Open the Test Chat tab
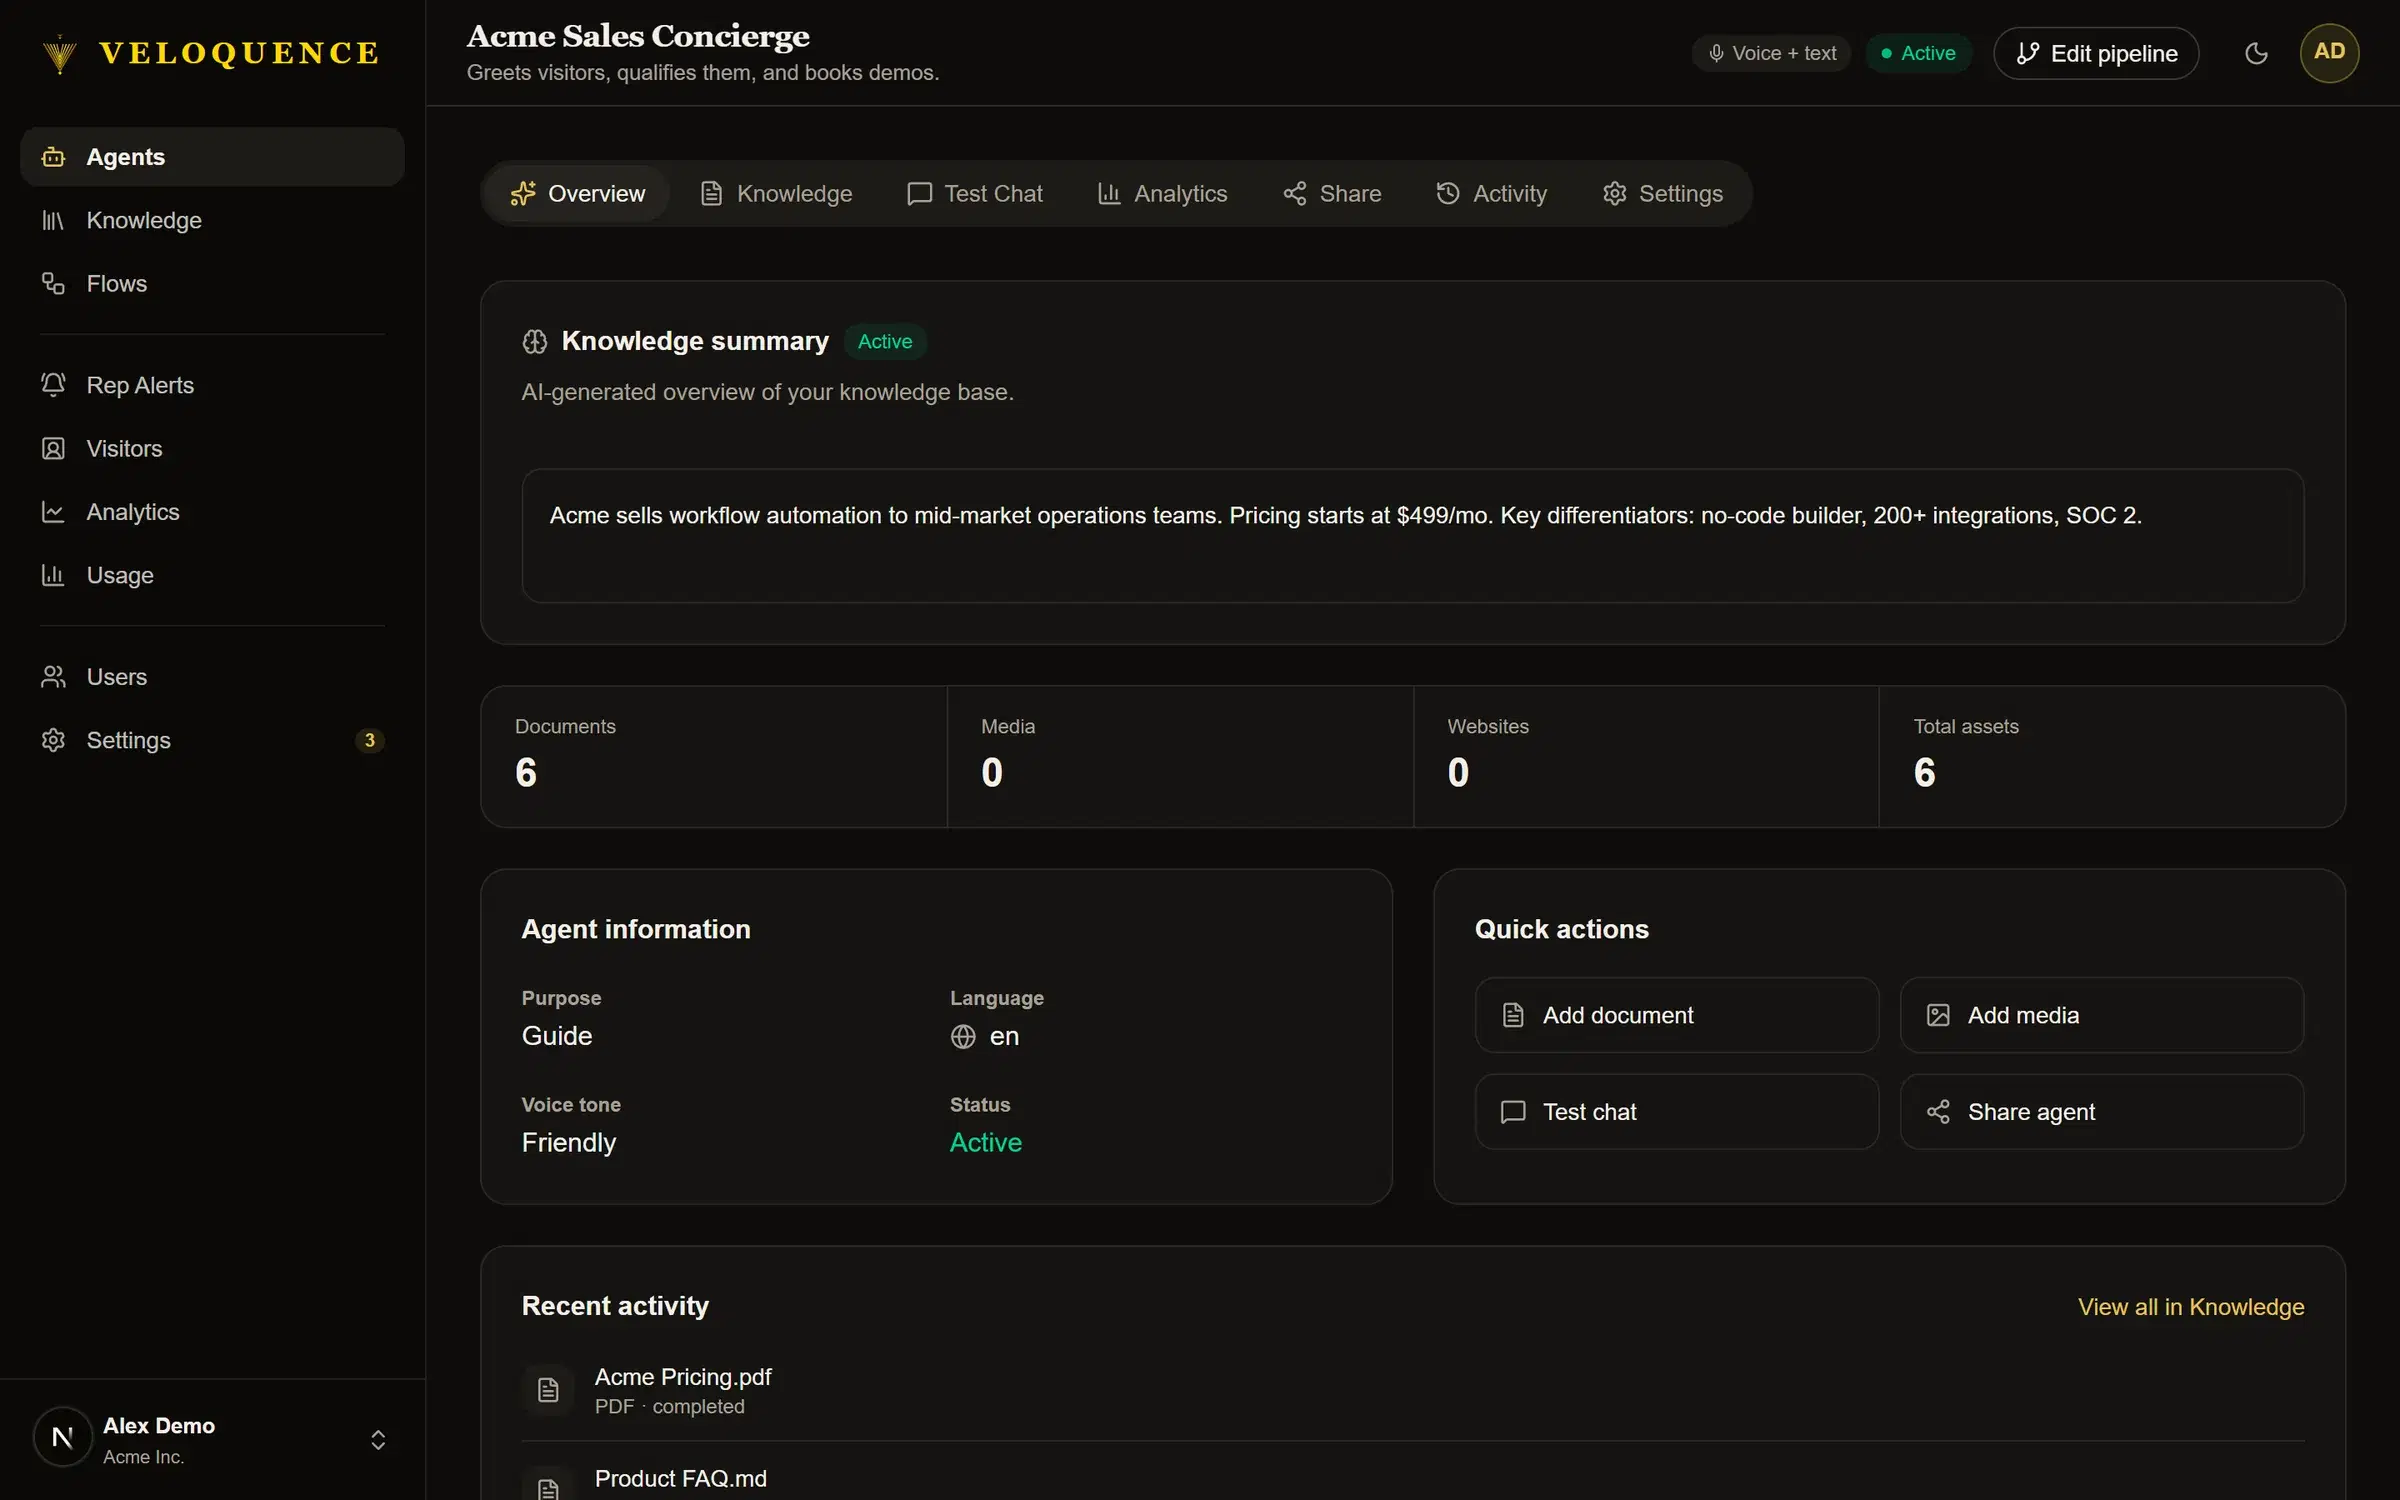The height and width of the screenshot is (1500, 2400). pos(974,193)
